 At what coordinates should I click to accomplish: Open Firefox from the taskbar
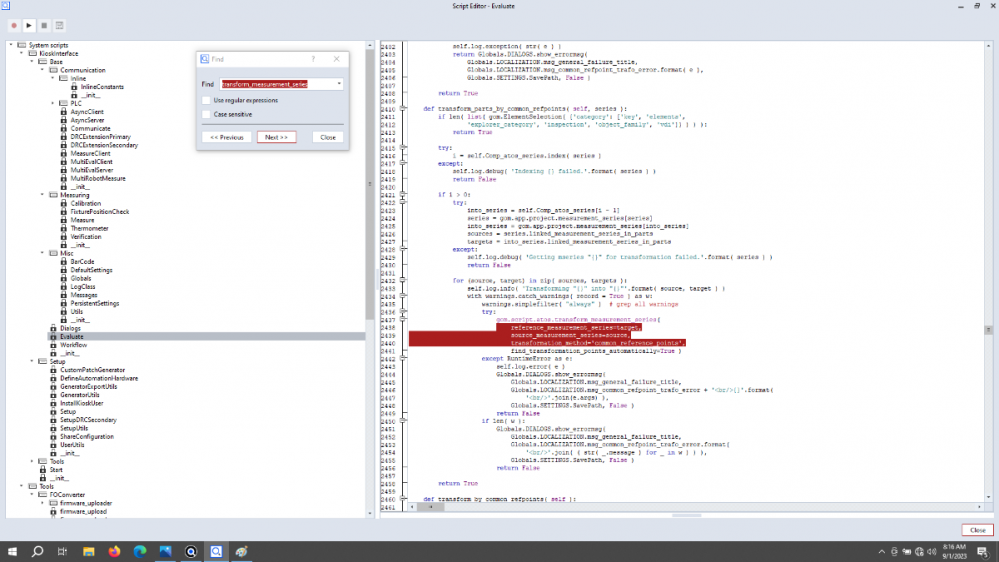[x=113, y=551]
